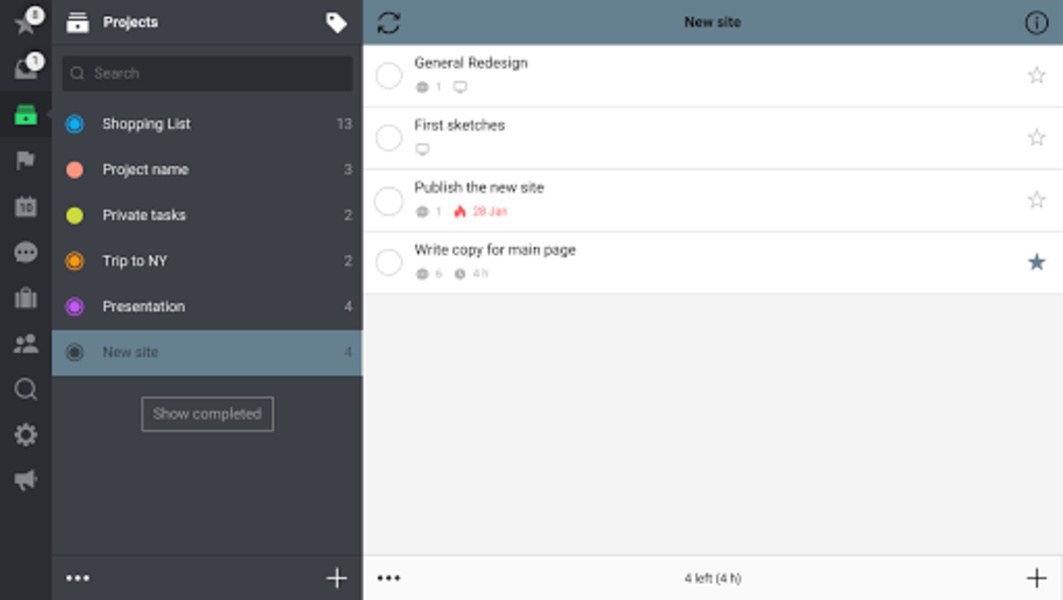The width and height of the screenshot is (1063, 600).
Task: Check off the First sketches task
Action: click(x=389, y=138)
